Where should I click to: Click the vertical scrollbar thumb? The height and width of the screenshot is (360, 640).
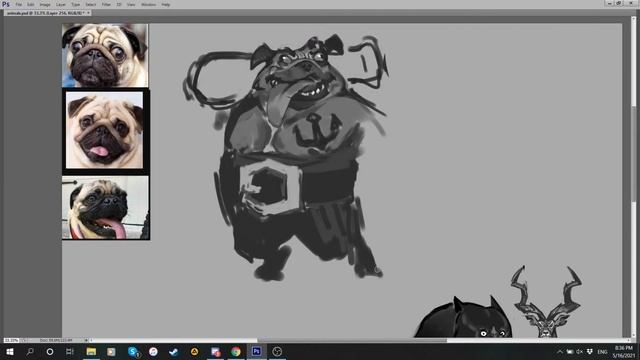[634, 153]
